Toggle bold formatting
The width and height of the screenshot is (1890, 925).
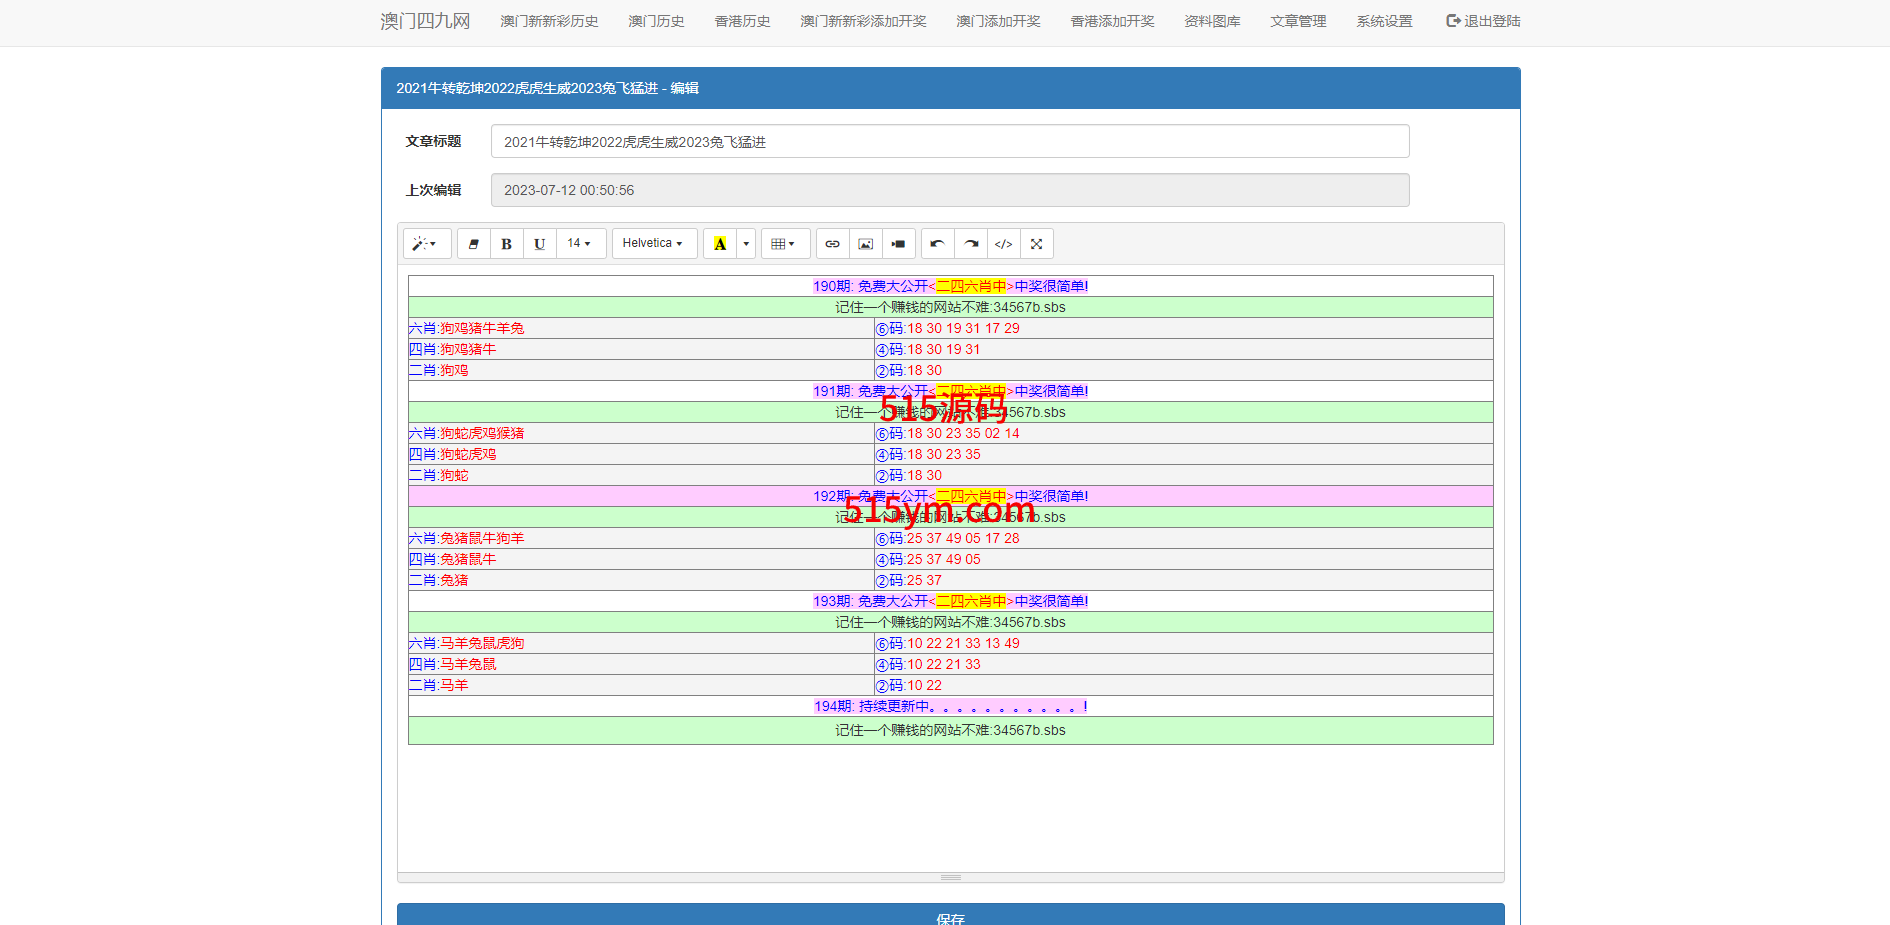point(506,244)
